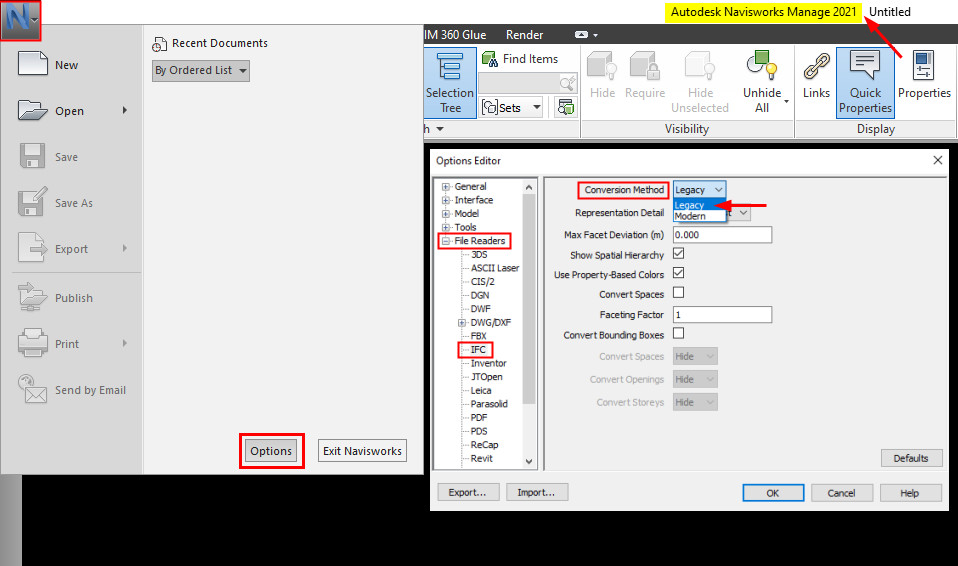Click the Max Facet Deviation input field
The width and height of the screenshot is (958, 566).
click(722, 235)
